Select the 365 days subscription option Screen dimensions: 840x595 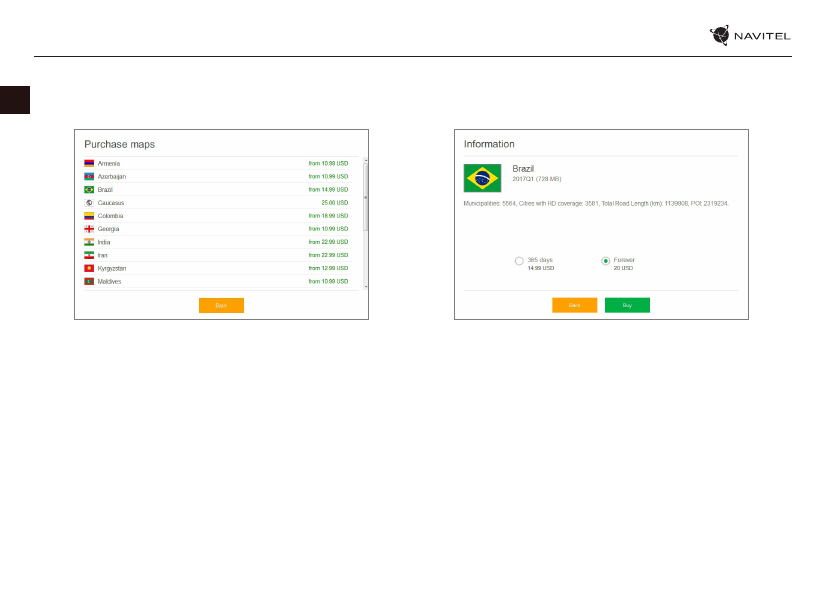[x=519, y=261]
